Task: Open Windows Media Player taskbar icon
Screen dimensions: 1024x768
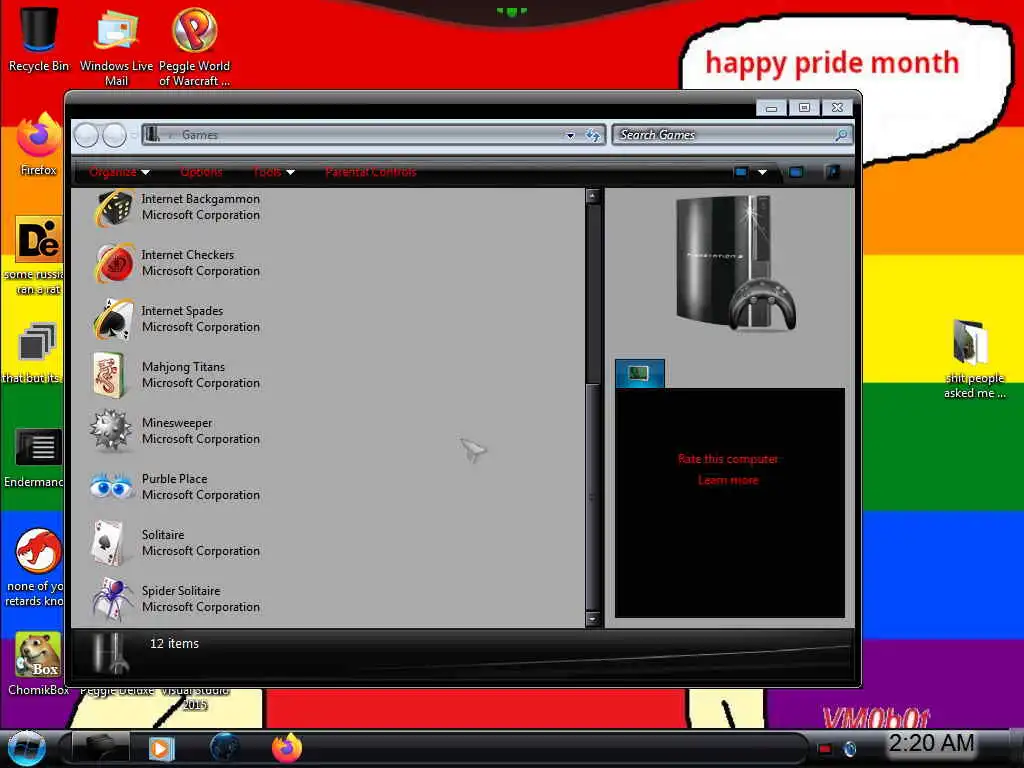Action: pos(161,748)
